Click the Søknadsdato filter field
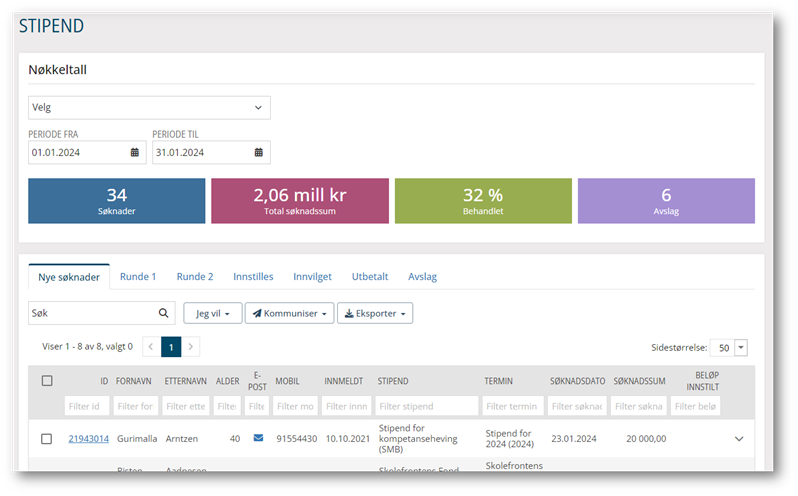The image size is (798, 496). click(x=577, y=406)
